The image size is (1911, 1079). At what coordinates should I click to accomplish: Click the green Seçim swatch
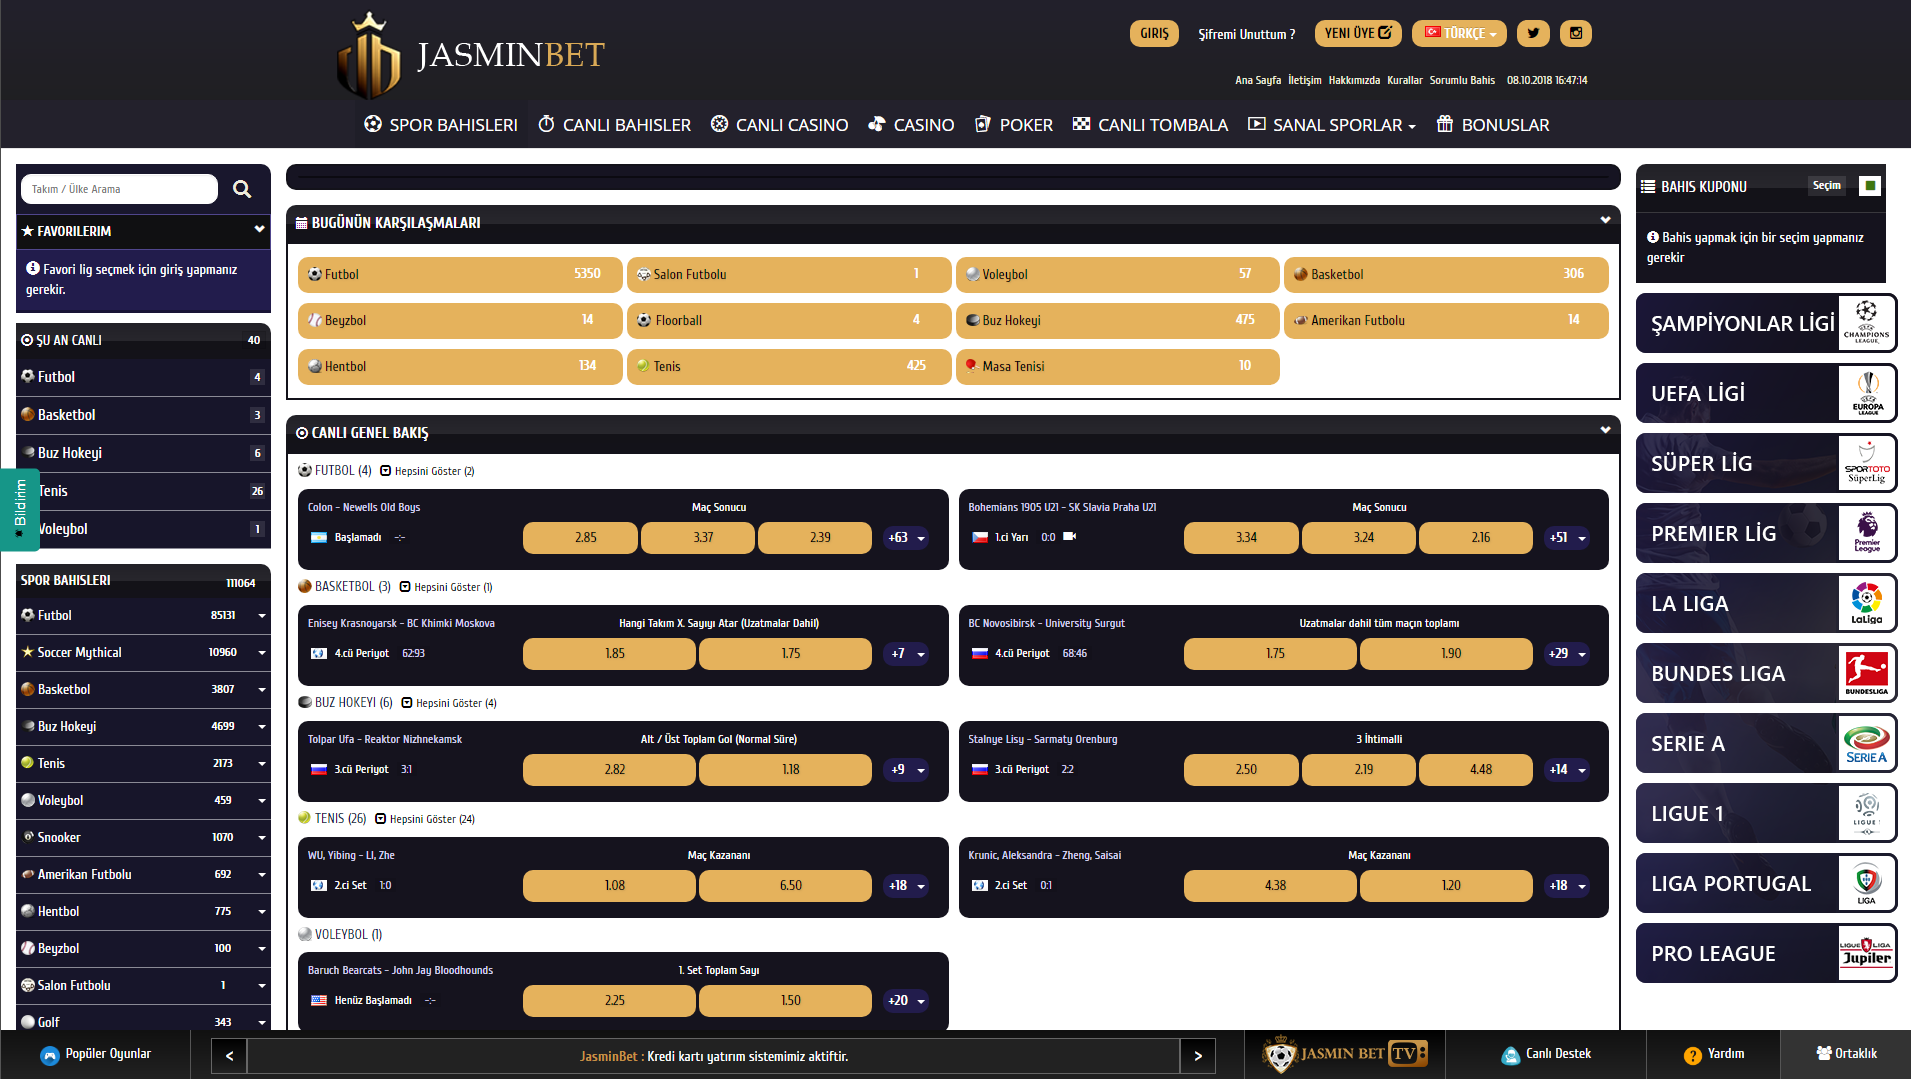coord(1869,186)
